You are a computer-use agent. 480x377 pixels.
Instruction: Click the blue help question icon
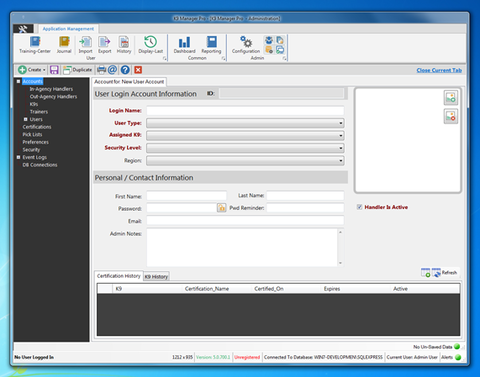[x=125, y=70]
